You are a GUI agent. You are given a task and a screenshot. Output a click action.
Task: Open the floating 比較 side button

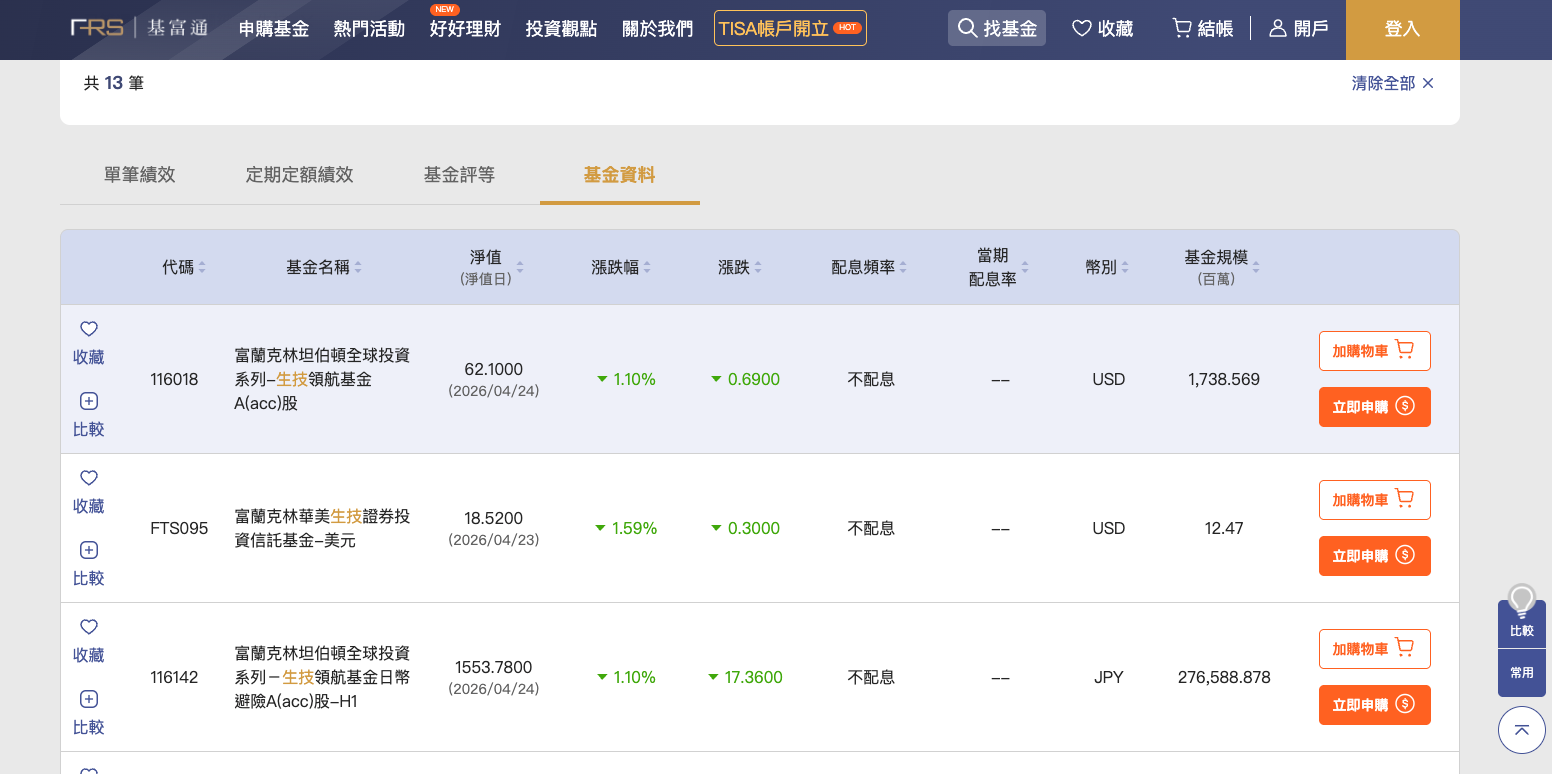tap(1522, 624)
